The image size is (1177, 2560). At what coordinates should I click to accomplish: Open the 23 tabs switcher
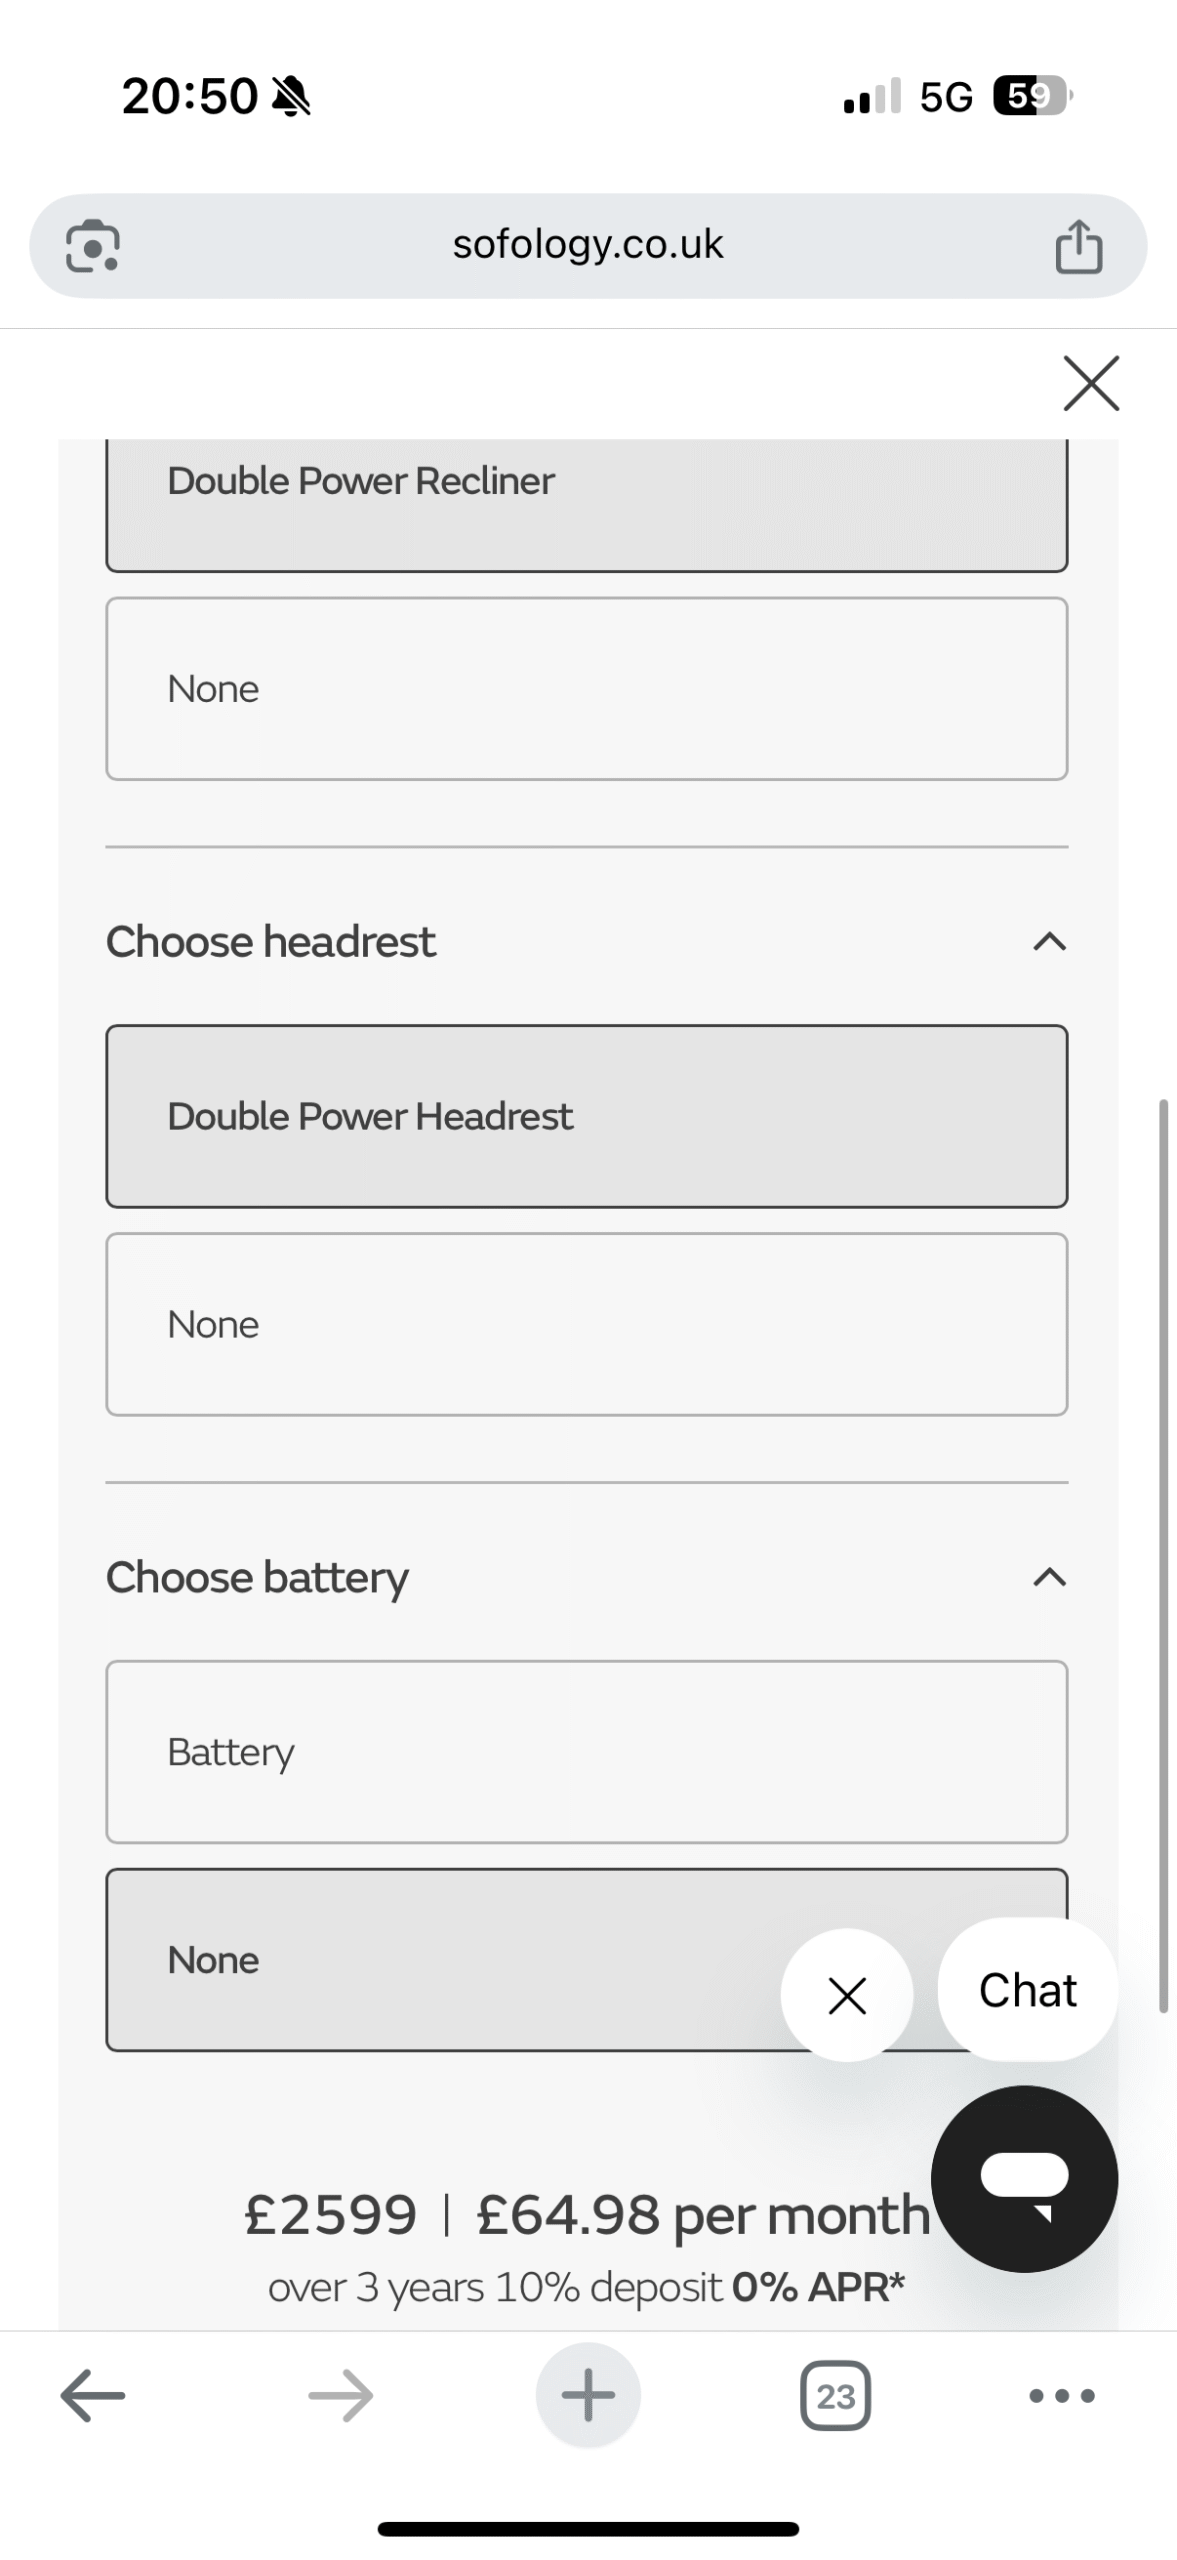[835, 2396]
